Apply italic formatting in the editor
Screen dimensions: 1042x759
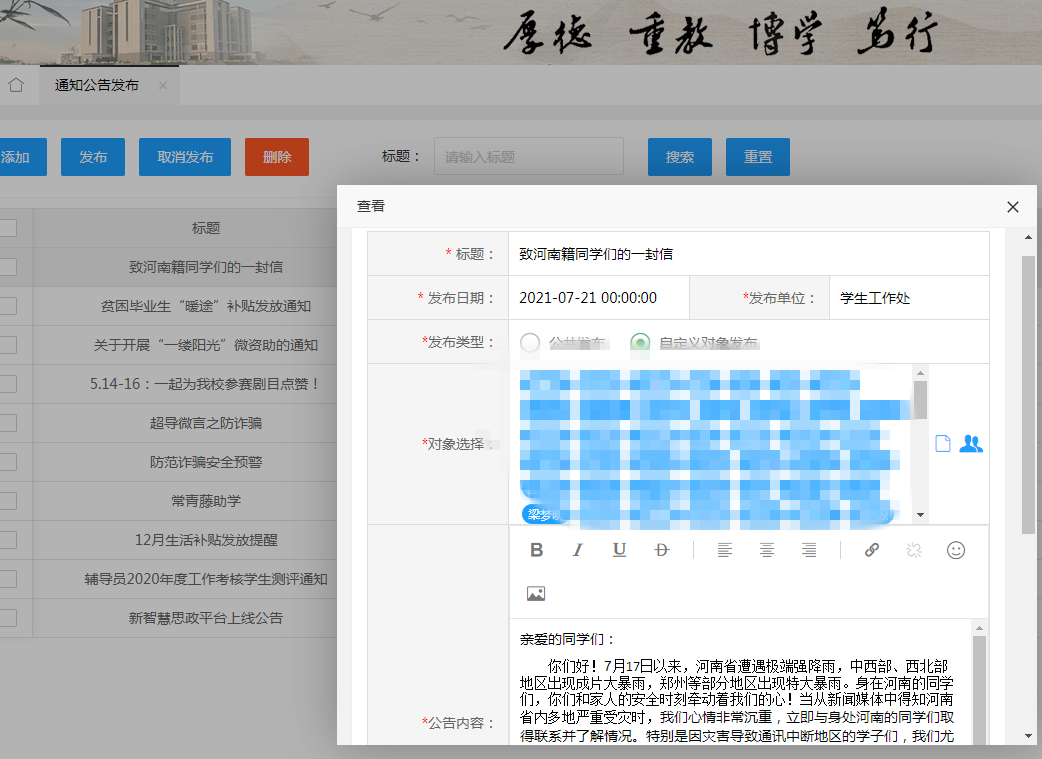[577, 550]
